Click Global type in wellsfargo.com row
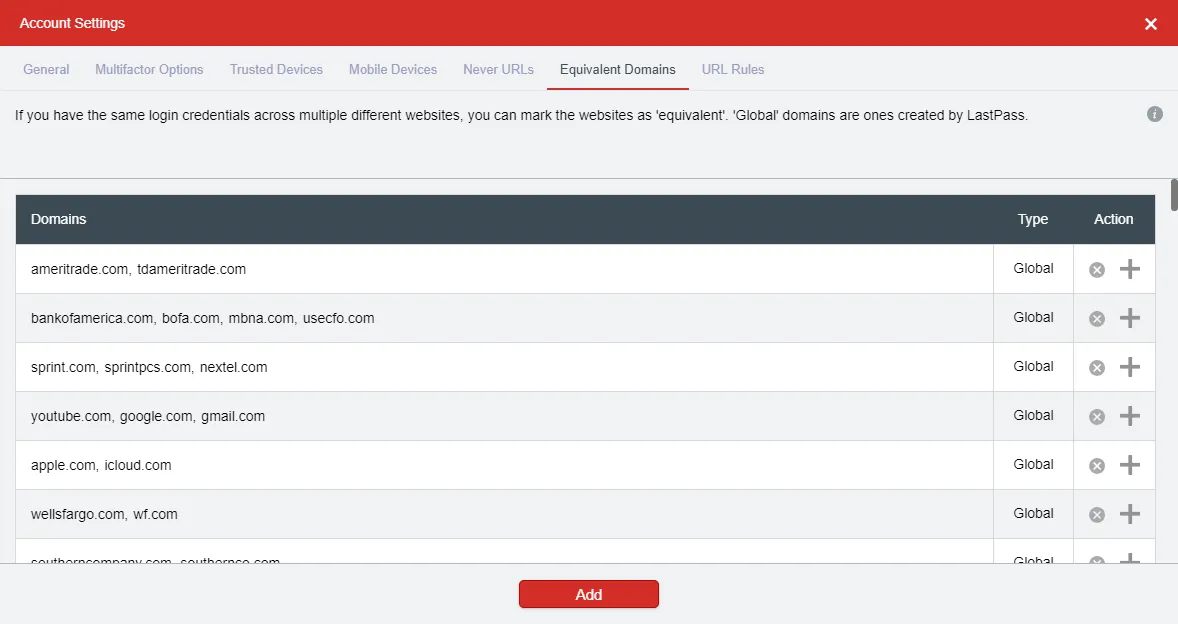Viewport: 1178px width, 624px height. pyautogui.click(x=1033, y=513)
